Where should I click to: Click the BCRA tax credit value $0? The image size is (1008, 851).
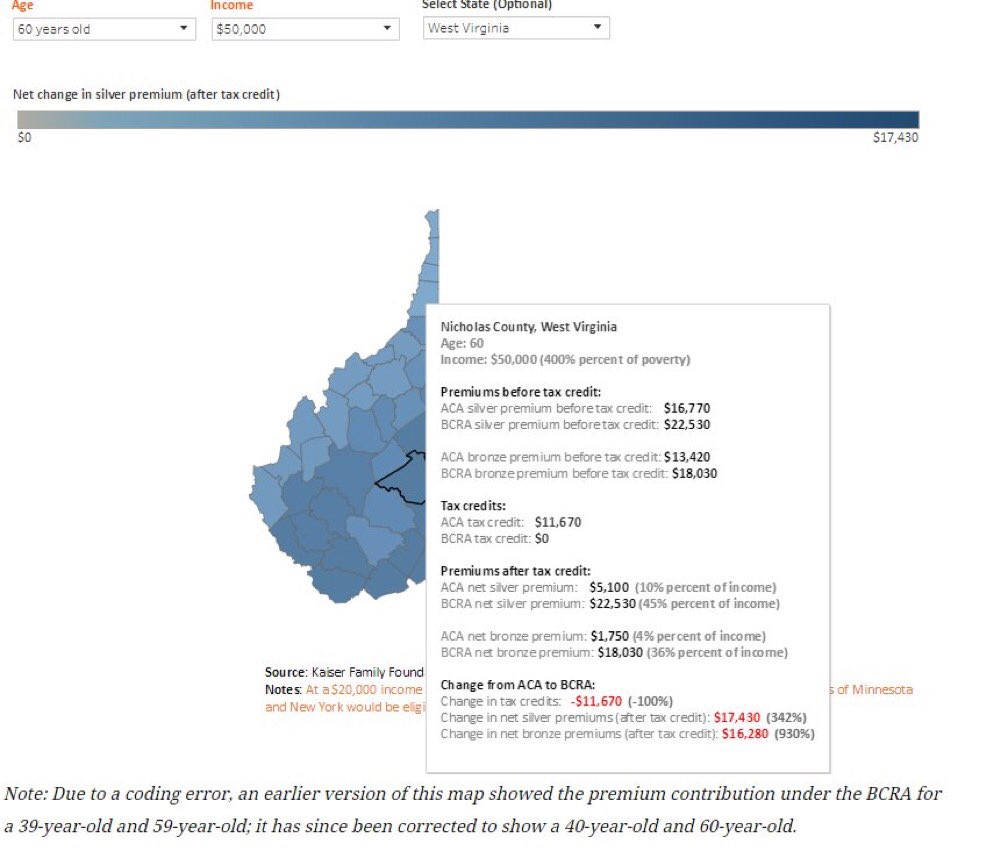click(x=541, y=539)
